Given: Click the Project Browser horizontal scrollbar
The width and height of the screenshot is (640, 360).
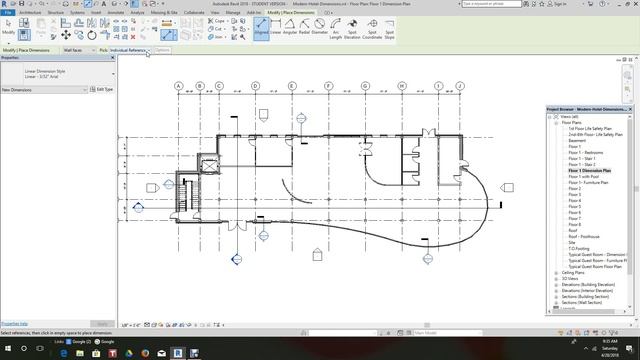Looking at the screenshot, I should 584,311.
